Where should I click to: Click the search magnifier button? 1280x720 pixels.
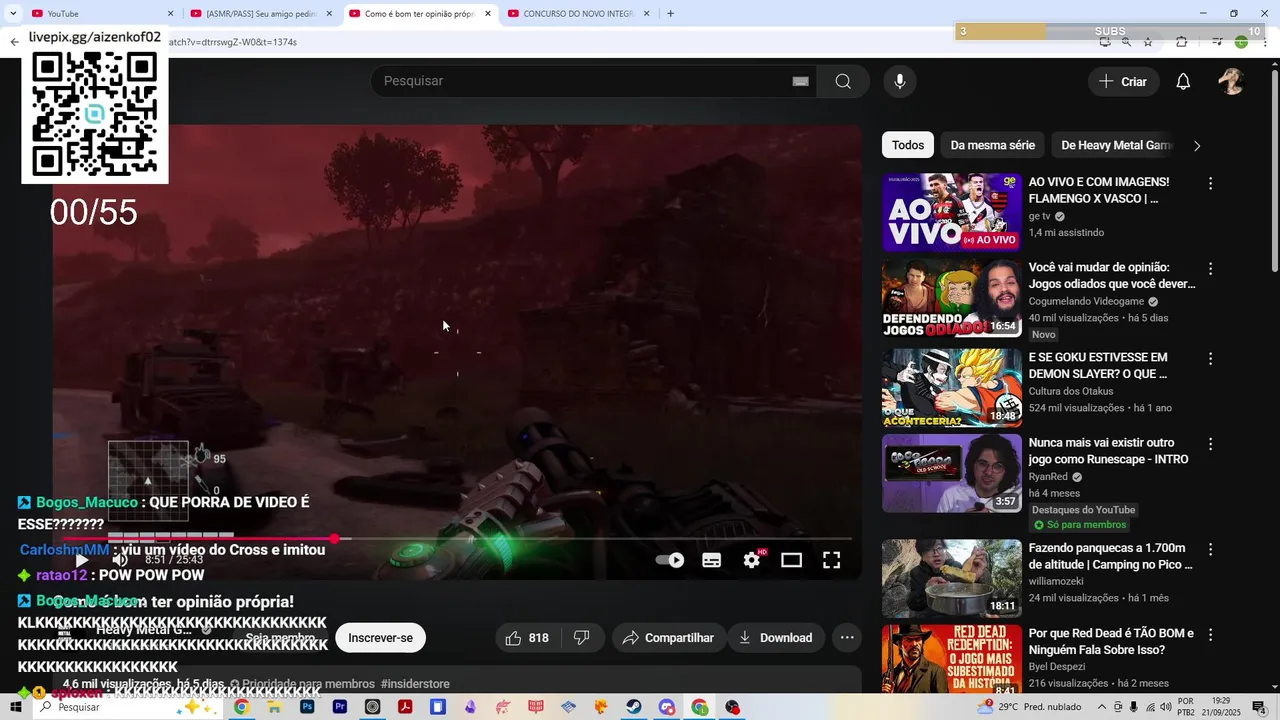843,81
